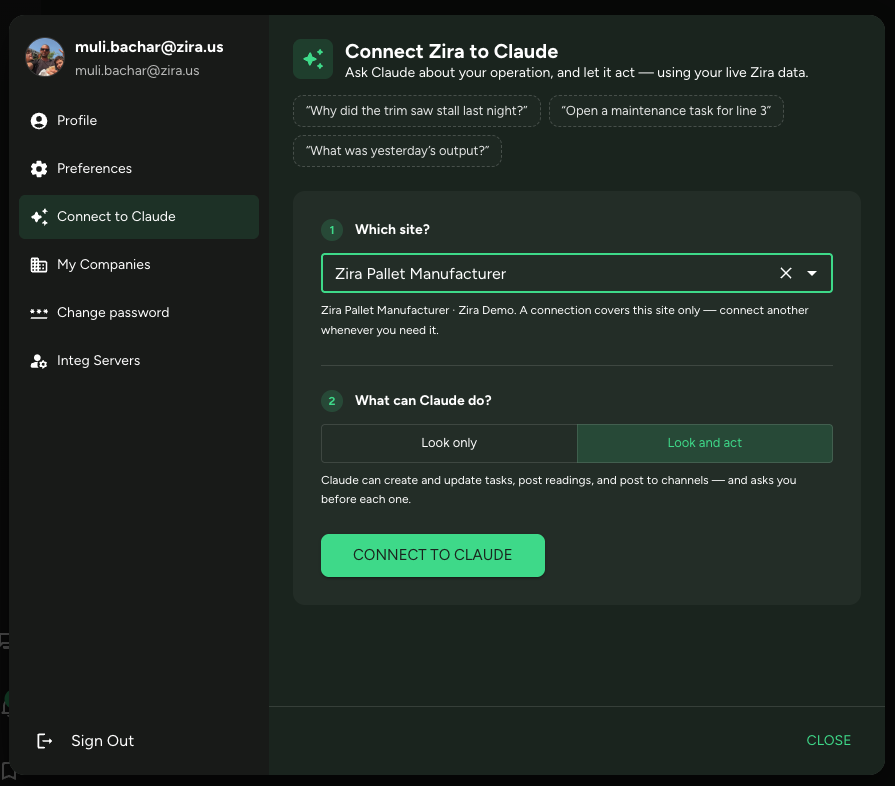The width and height of the screenshot is (895, 786).
Task: Click the "Why did the trim saw stall last night?" chip
Action: click(x=417, y=111)
